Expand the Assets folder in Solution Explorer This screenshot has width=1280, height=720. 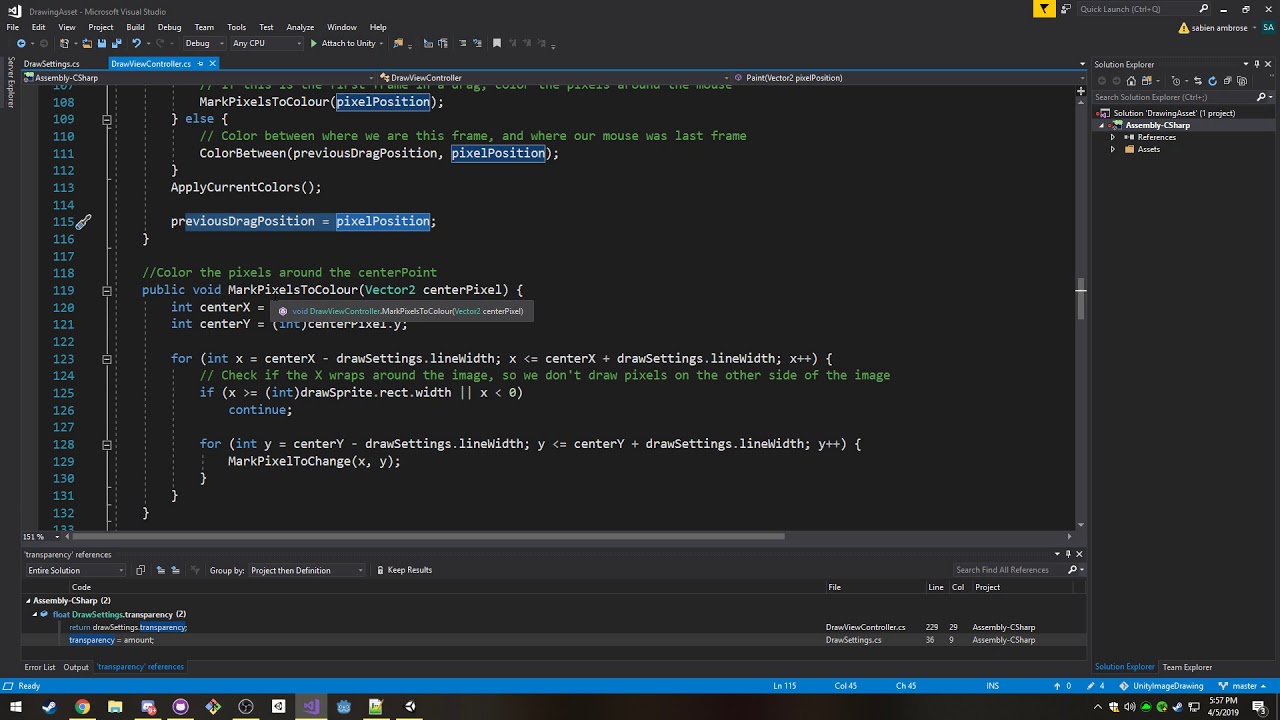(x=1112, y=149)
